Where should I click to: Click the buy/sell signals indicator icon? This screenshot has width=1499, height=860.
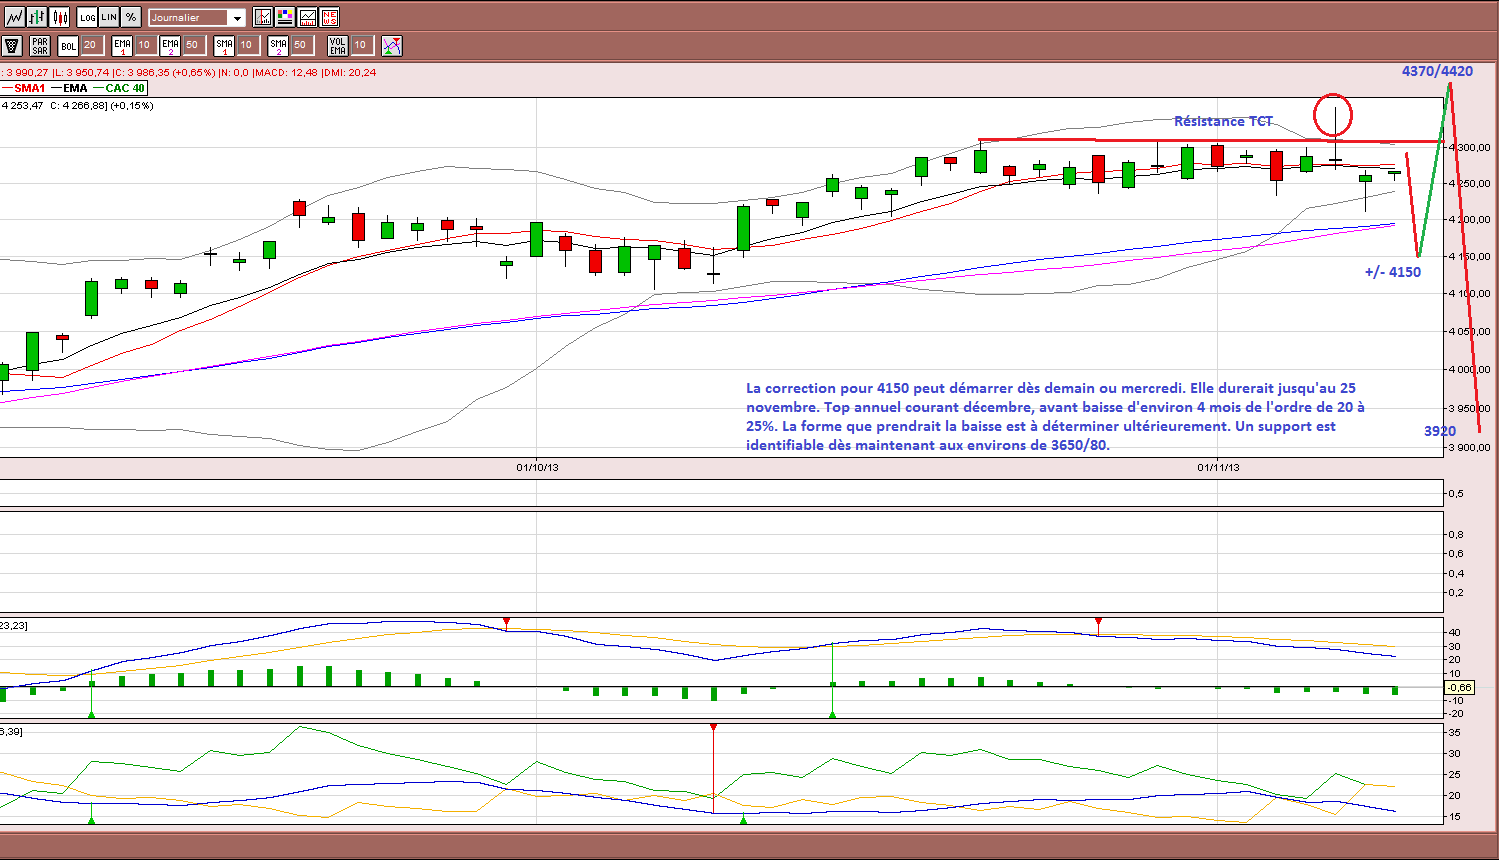pos(391,46)
